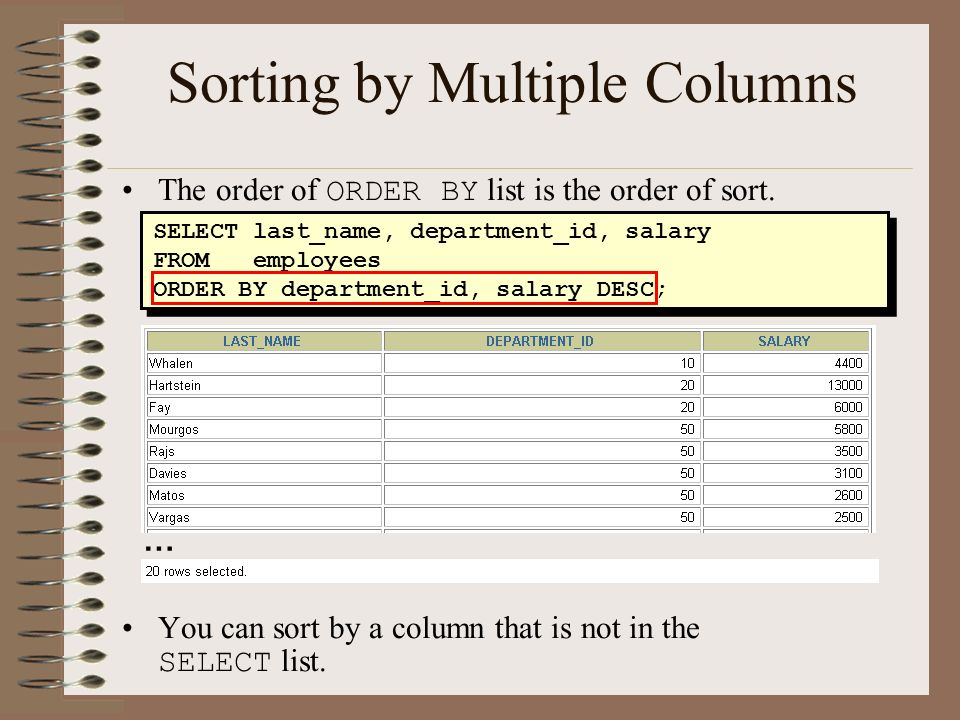Select the Mourgos cell

pyautogui.click(x=264, y=429)
